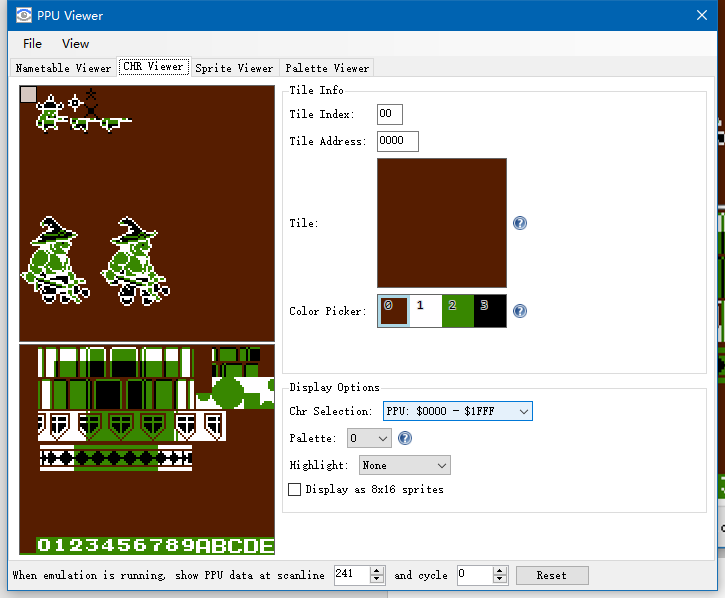Click the letter E font tile

point(266,546)
